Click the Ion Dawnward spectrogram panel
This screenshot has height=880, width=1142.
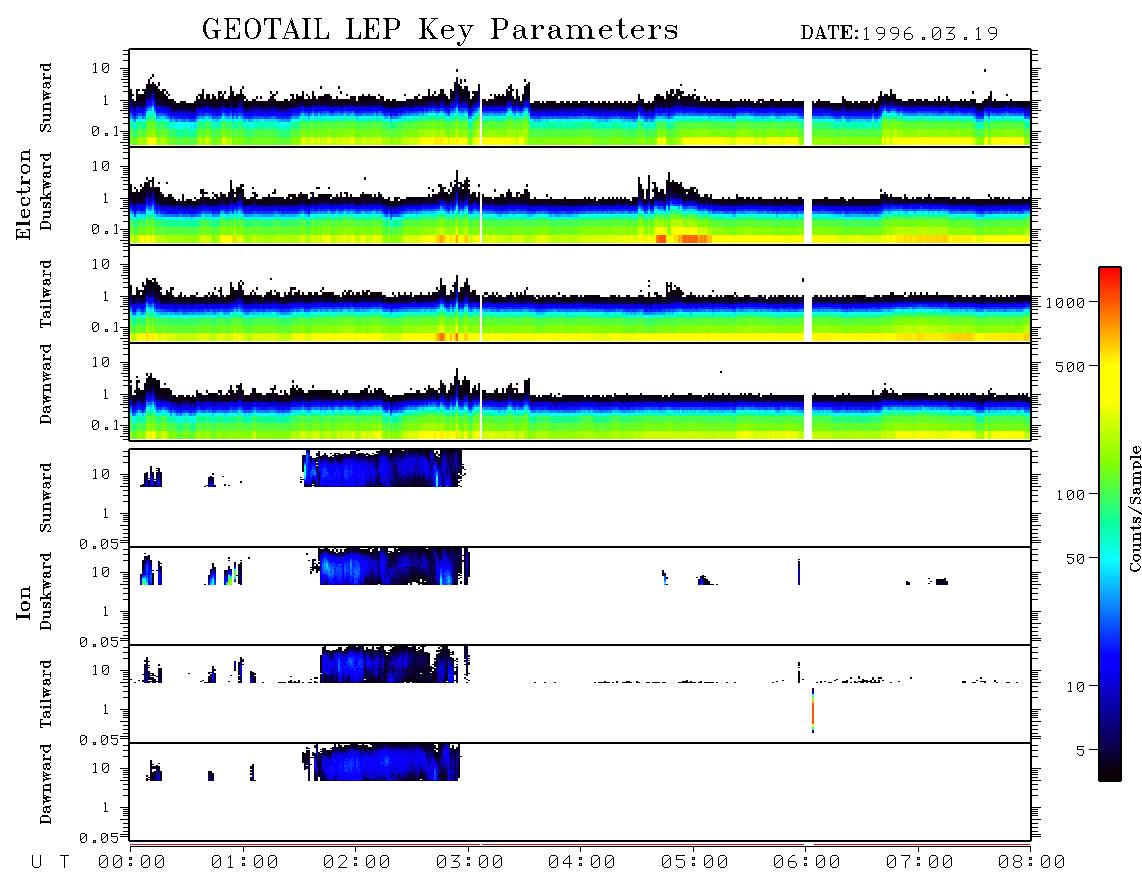(x=580, y=792)
